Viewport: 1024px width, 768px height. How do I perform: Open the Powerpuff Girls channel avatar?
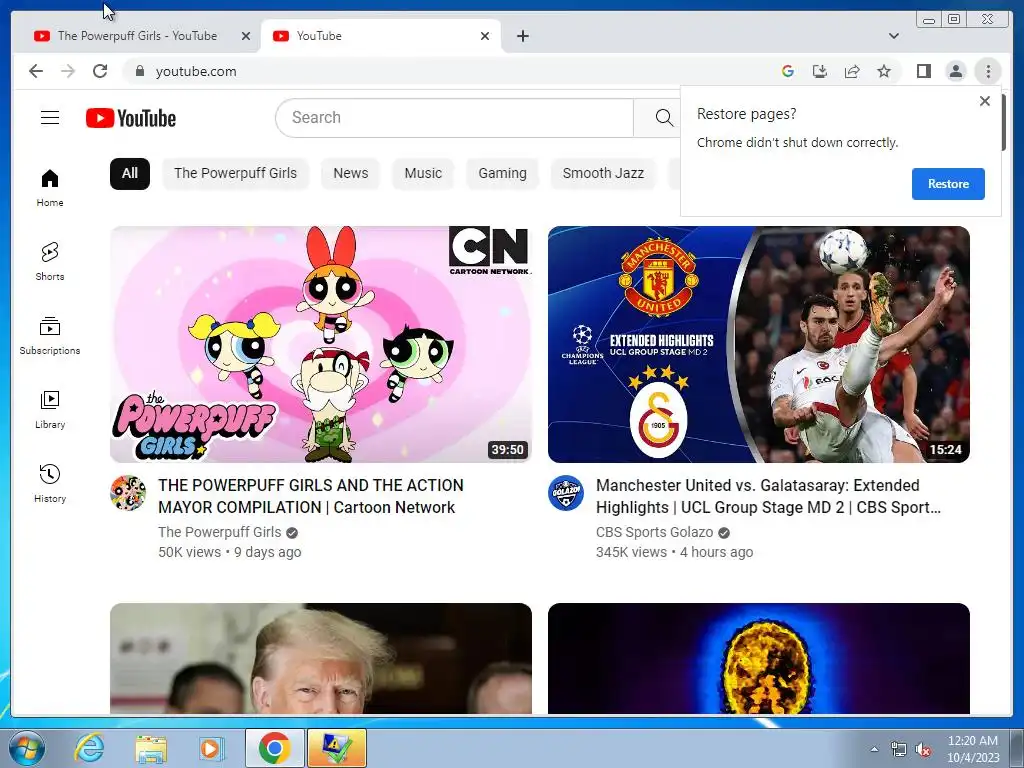(x=127, y=493)
